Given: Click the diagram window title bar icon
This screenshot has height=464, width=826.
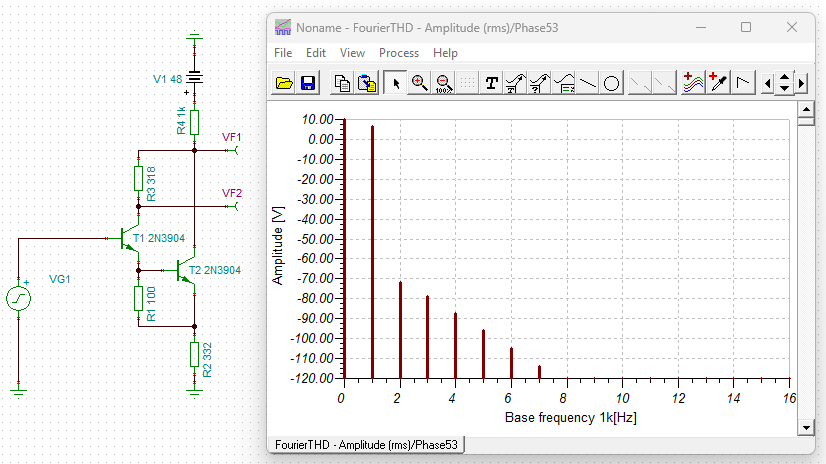Looking at the screenshot, I should pos(283,27).
